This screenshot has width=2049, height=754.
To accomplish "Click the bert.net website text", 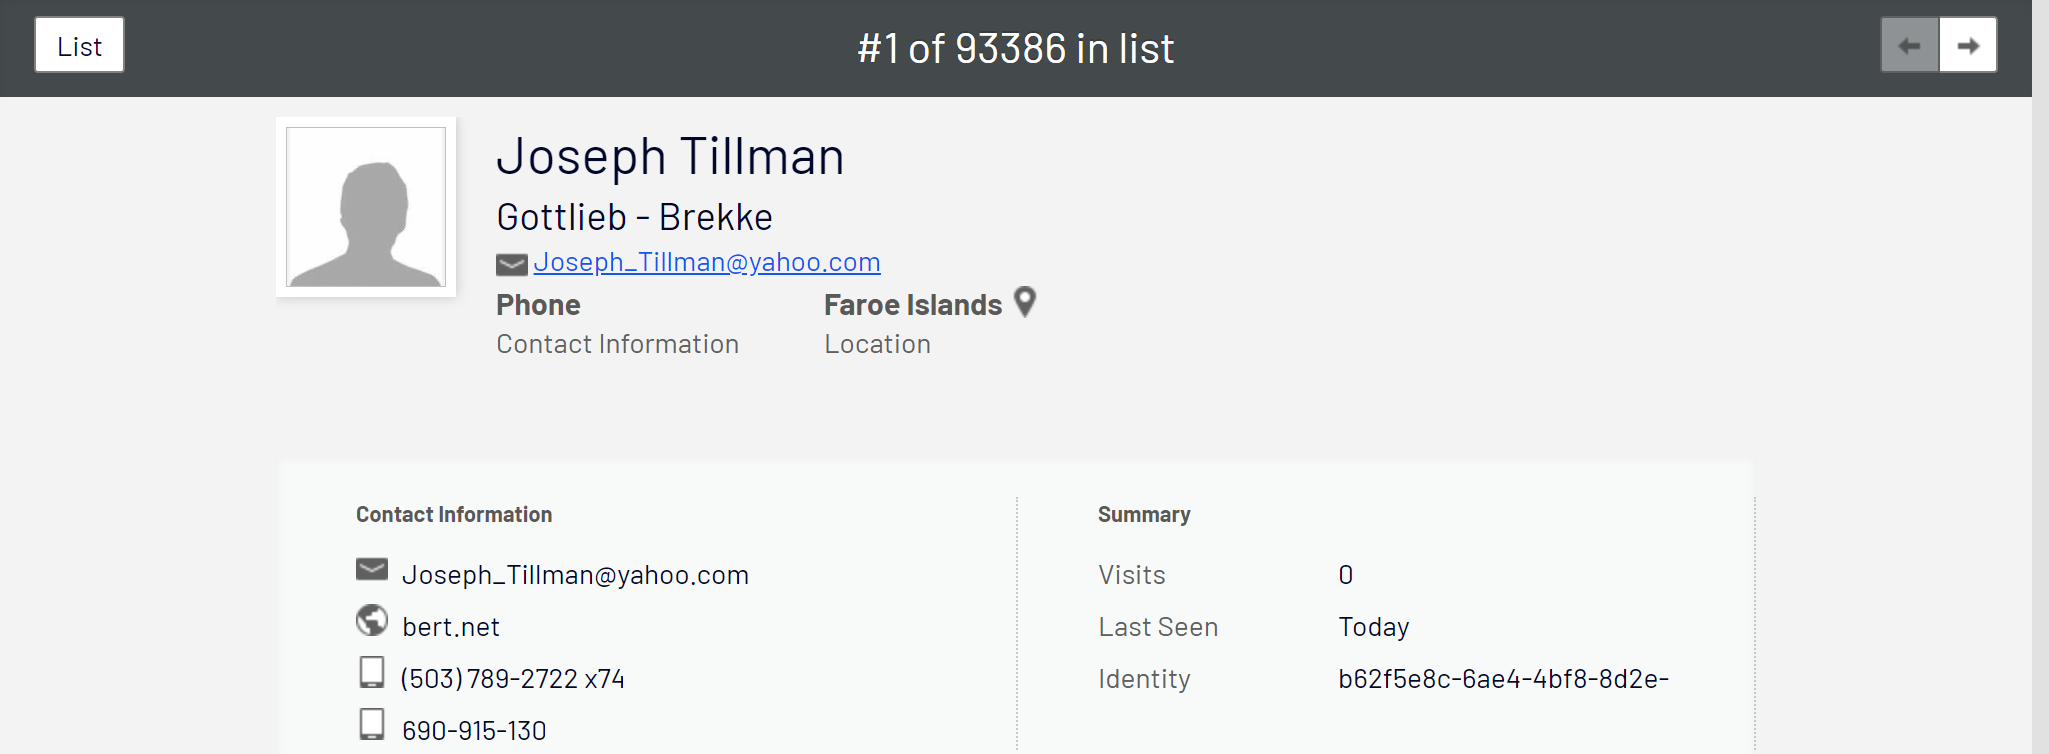I will point(451,627).
